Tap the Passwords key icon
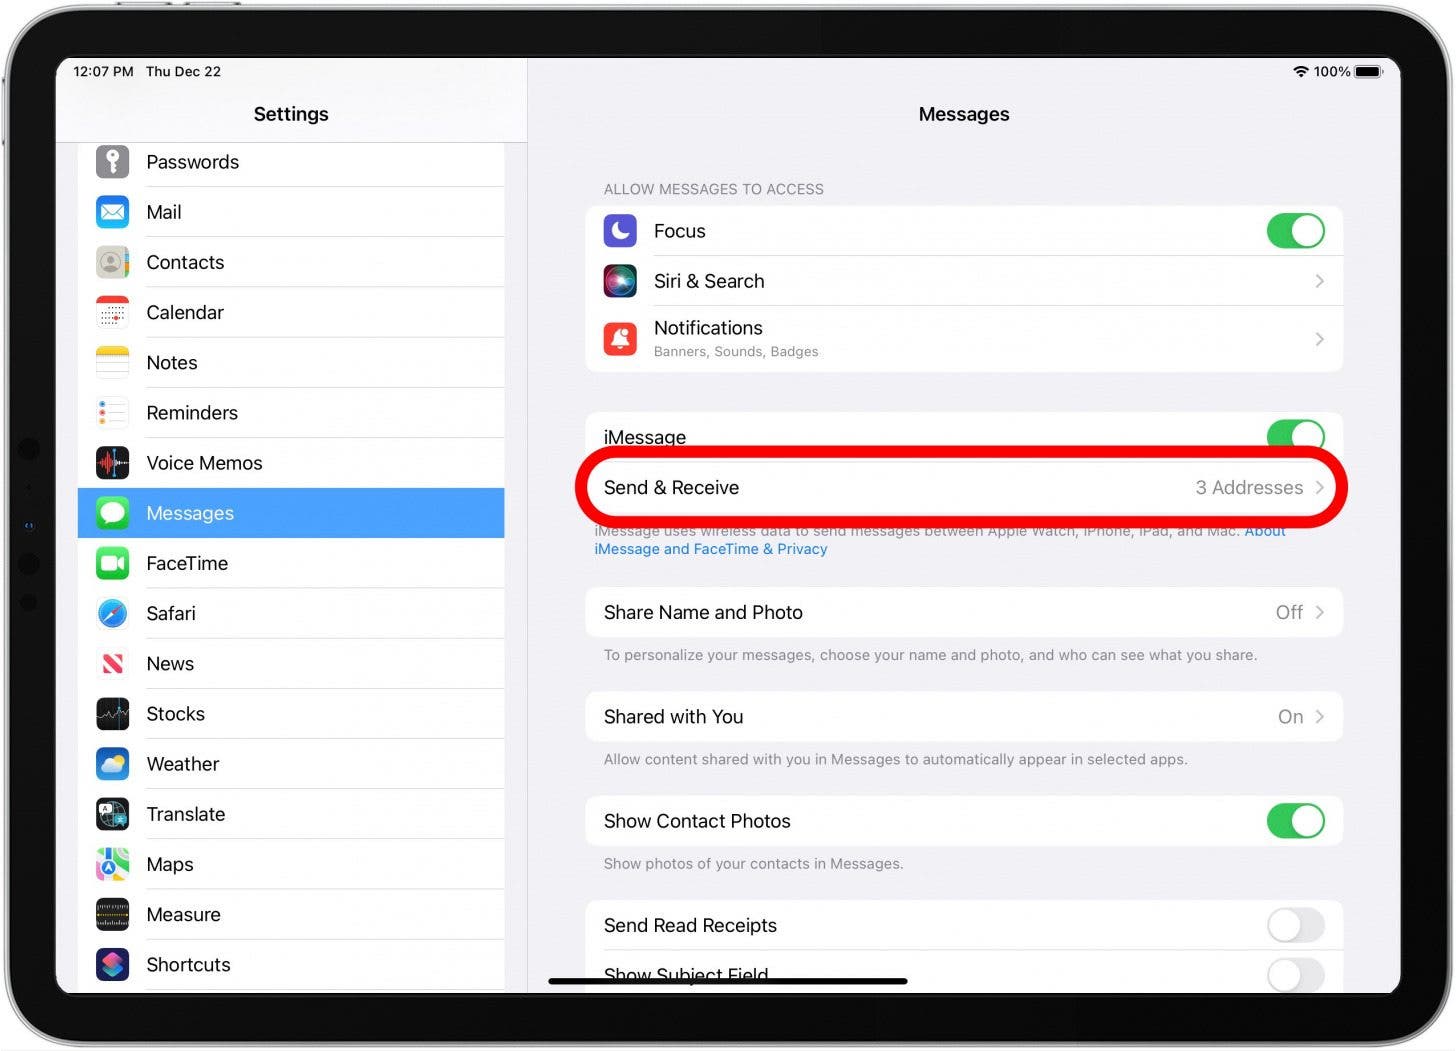The height and width of the screenshot is (1051, 1456). (x=112, y=162)
